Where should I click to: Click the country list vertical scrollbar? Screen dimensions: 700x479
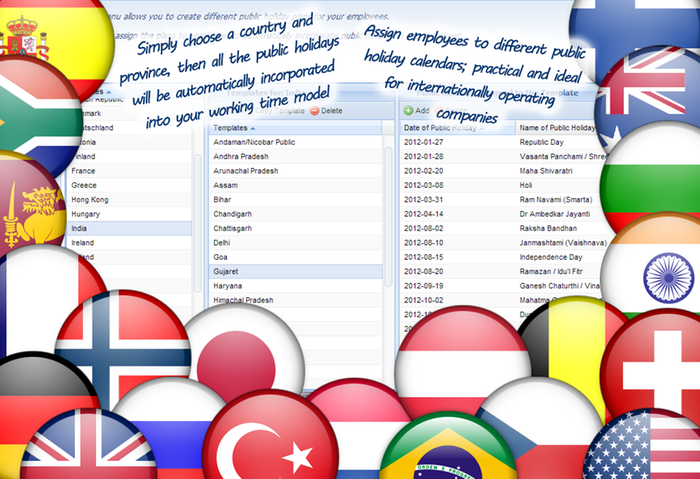pos(198,223)
